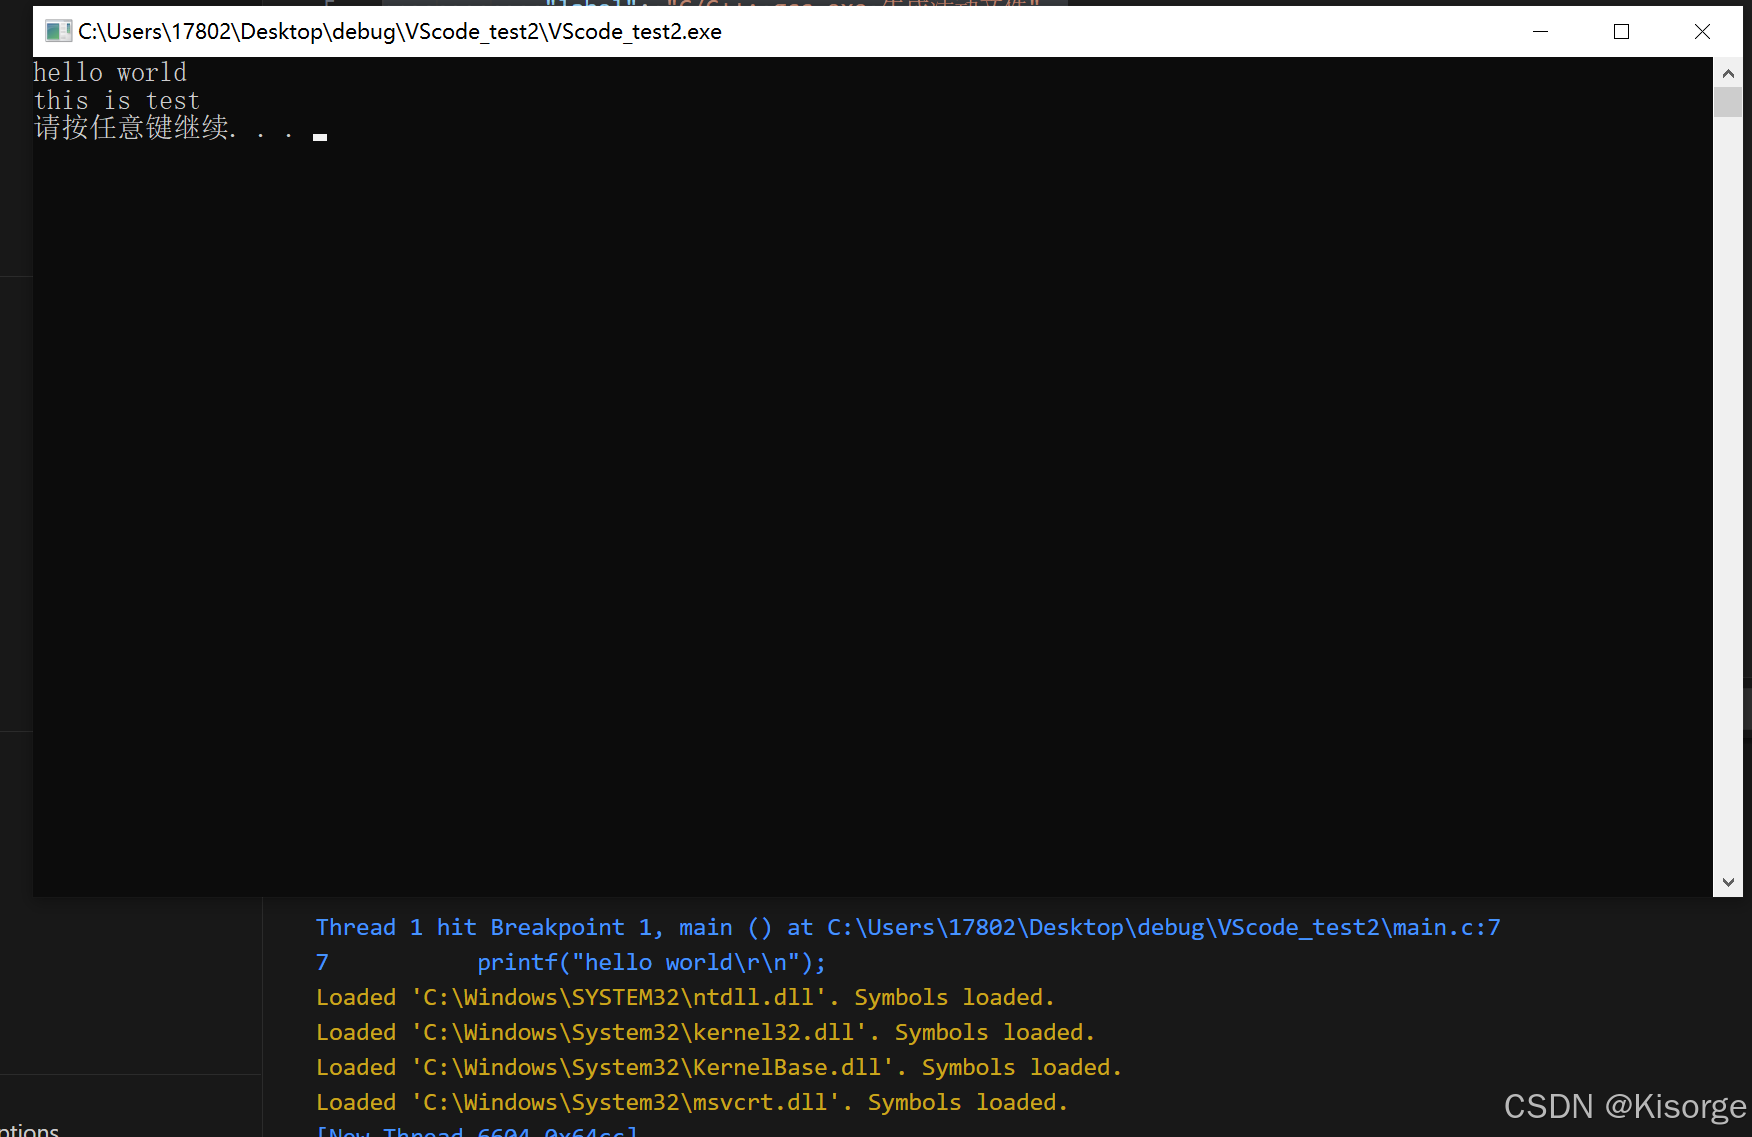Click the 'this is test' output line
1752x1137 pixels.
pos(117,101)
